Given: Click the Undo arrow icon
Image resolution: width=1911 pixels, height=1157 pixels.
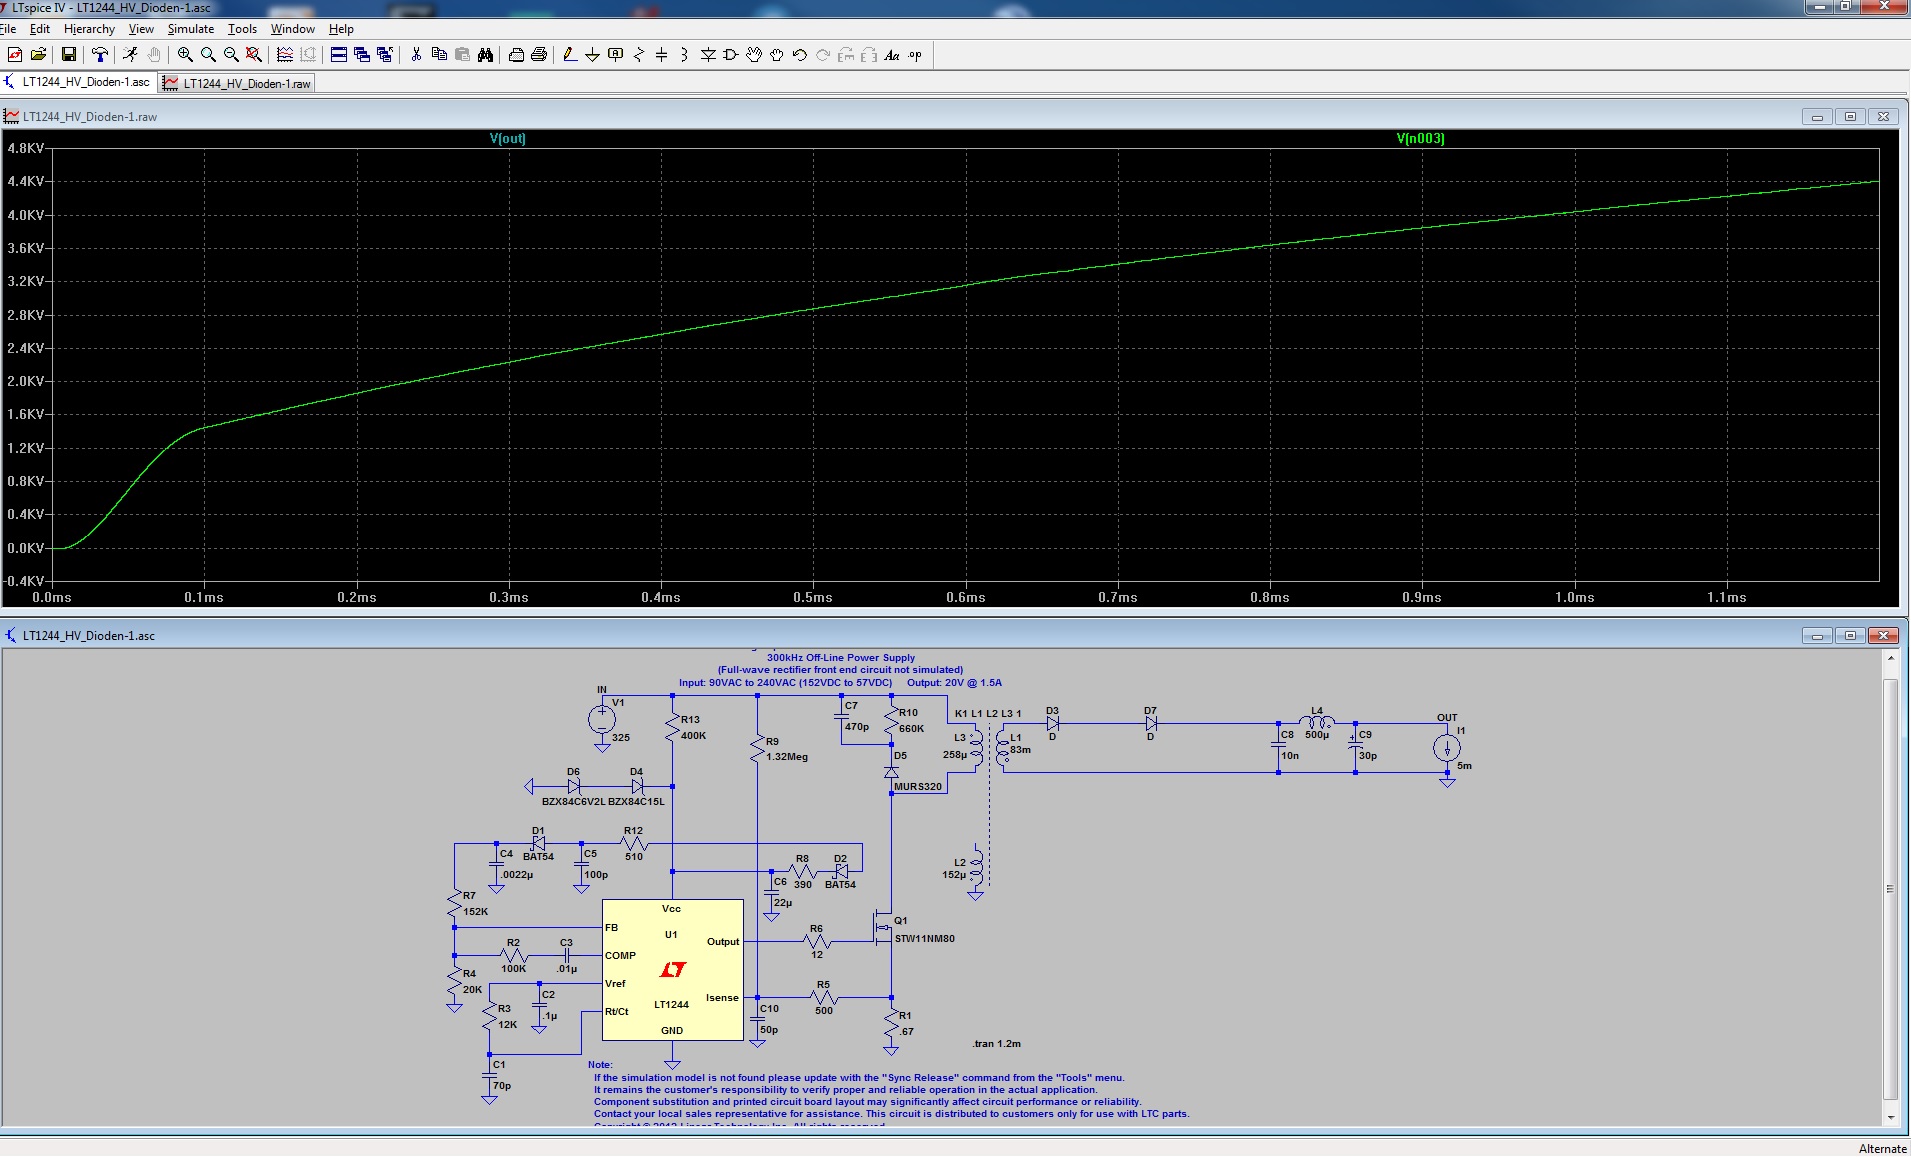Looking at the screenshot, I should coord(800,55).
